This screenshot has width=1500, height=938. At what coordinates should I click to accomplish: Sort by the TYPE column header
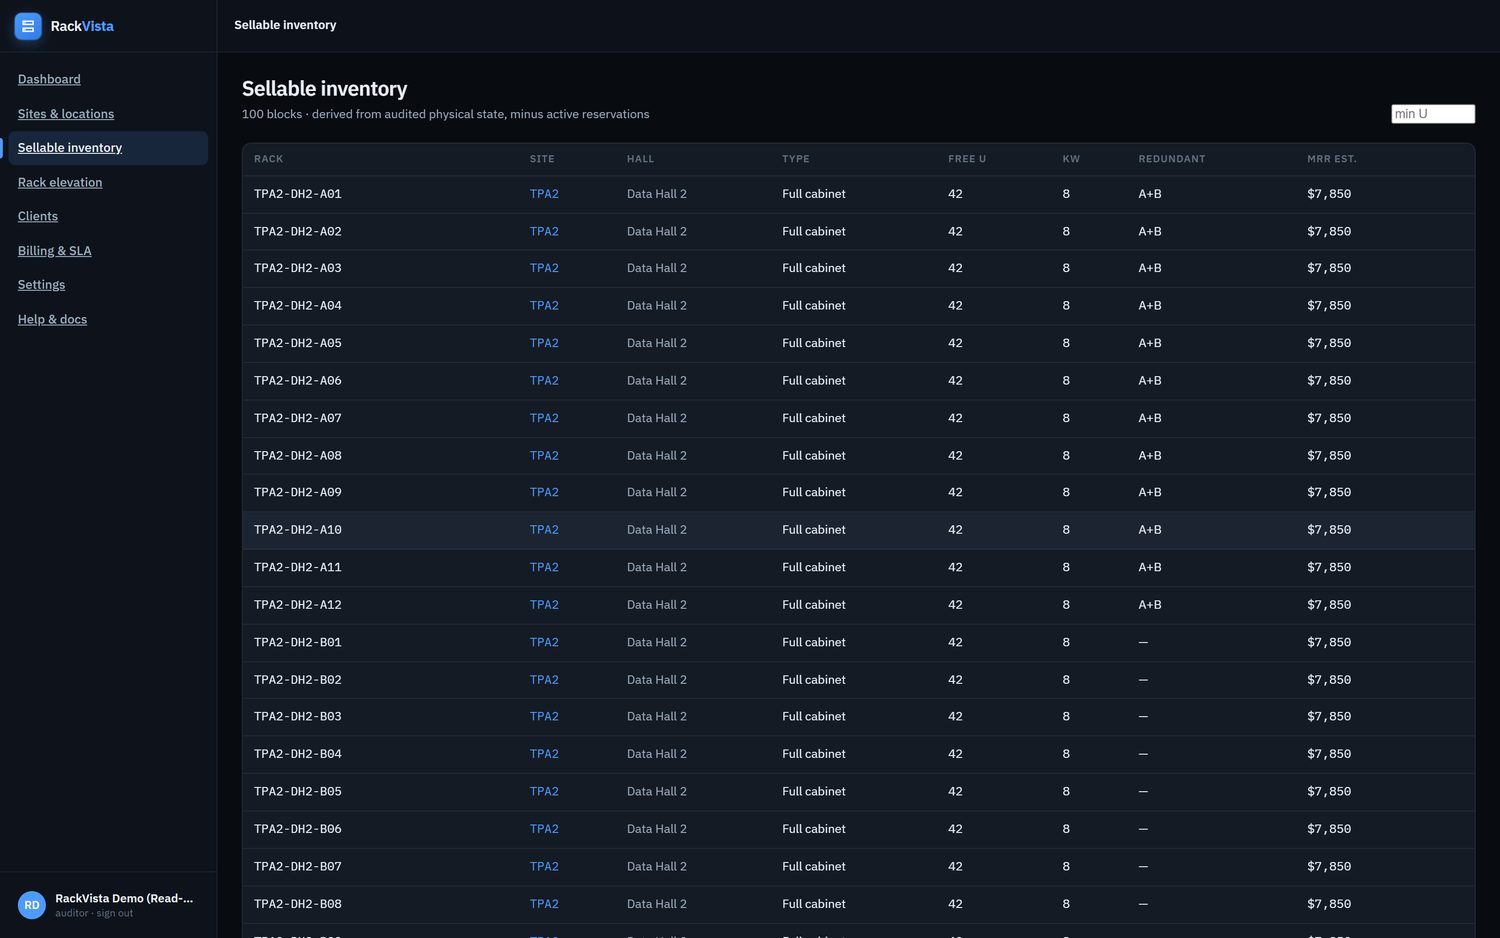[796, 159]
